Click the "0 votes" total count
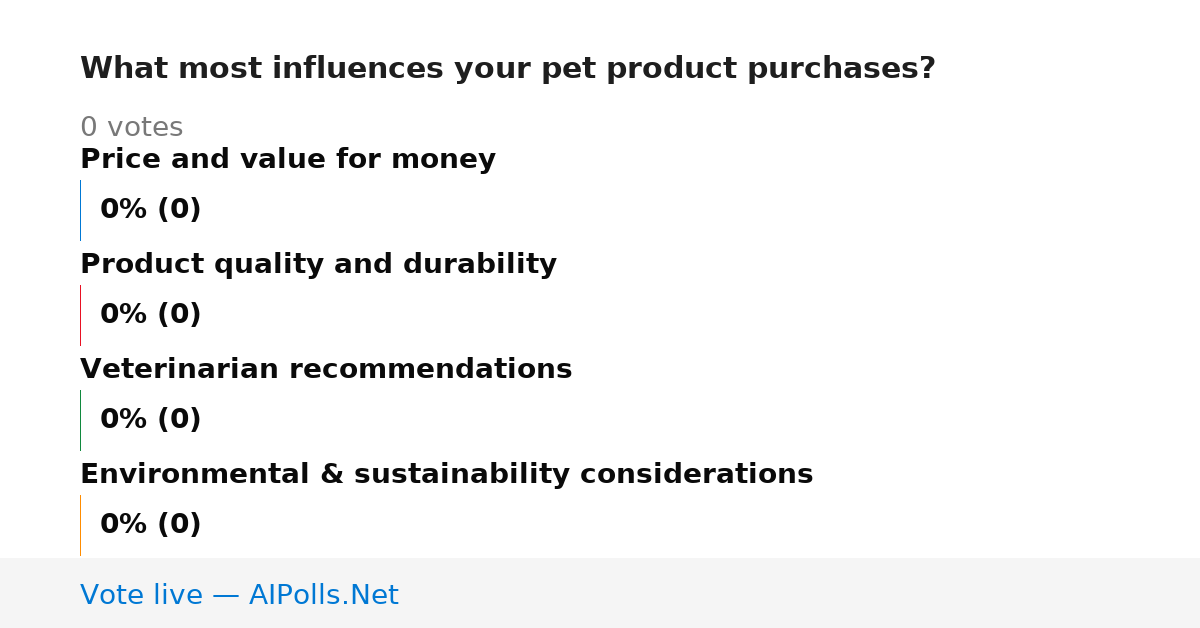This screenshot has width=1200, height=628. 131,128
